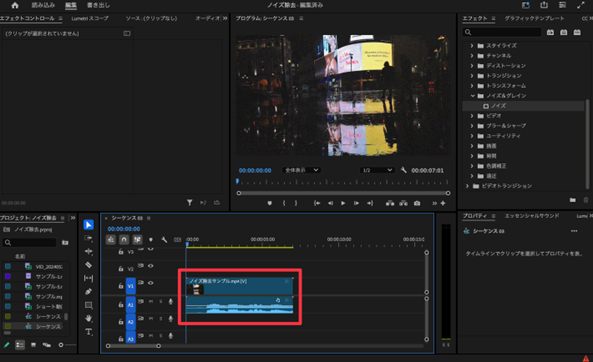The width and height of the screenshot is (593, 362).
Task: Open Program monitor settings wrench
Action: (x=404, y=170)
